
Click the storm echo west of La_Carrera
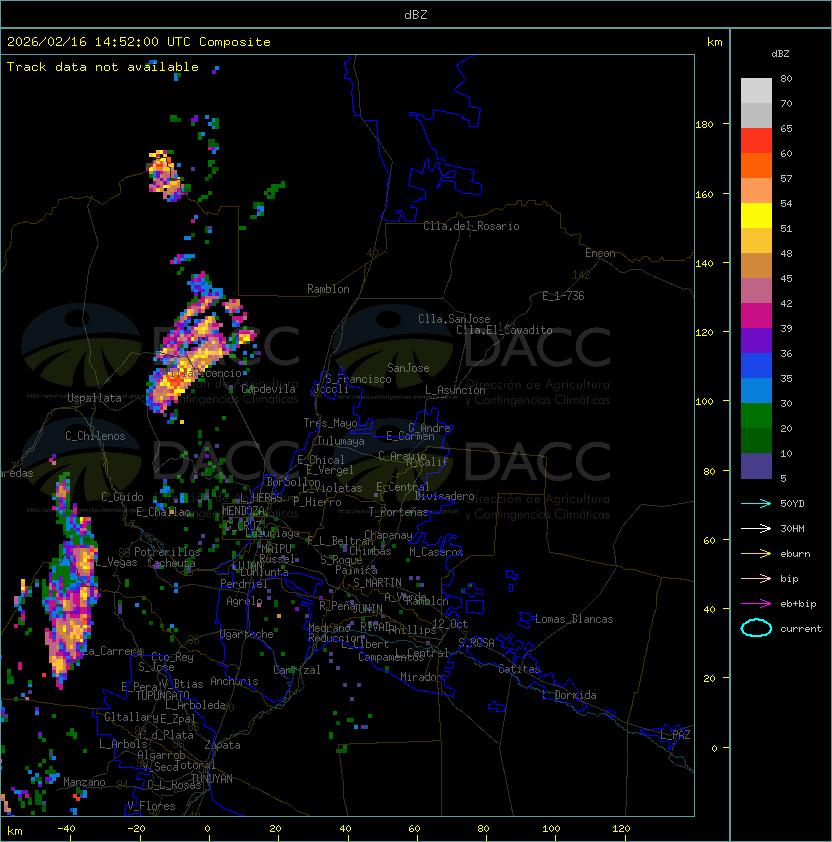point(70,601)
